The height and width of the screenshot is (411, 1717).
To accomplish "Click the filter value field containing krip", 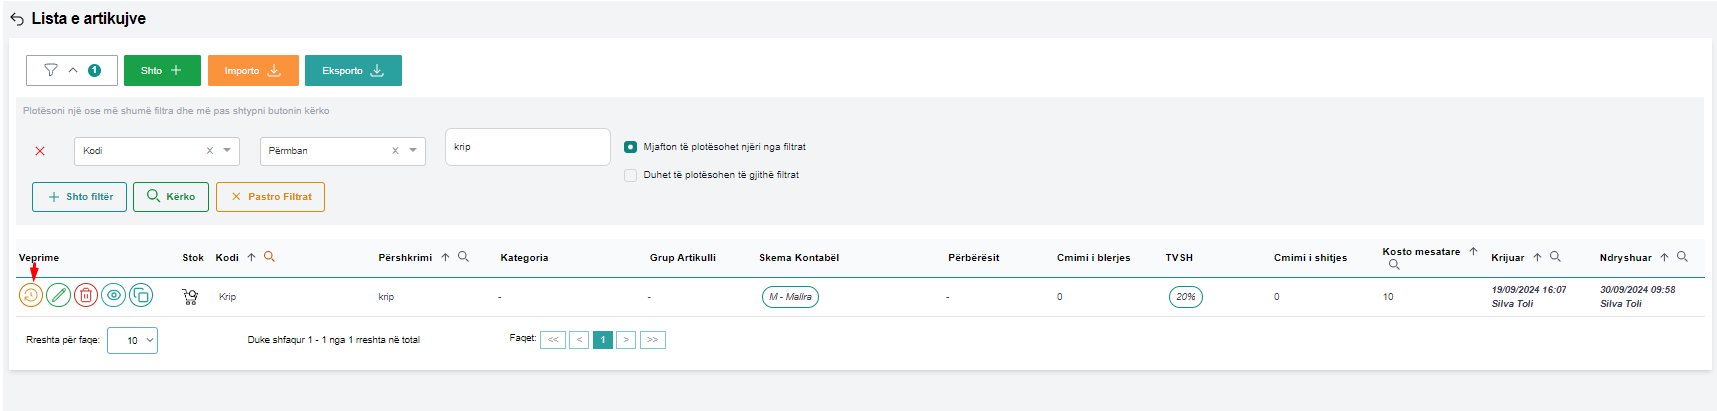I will [527, 147].
